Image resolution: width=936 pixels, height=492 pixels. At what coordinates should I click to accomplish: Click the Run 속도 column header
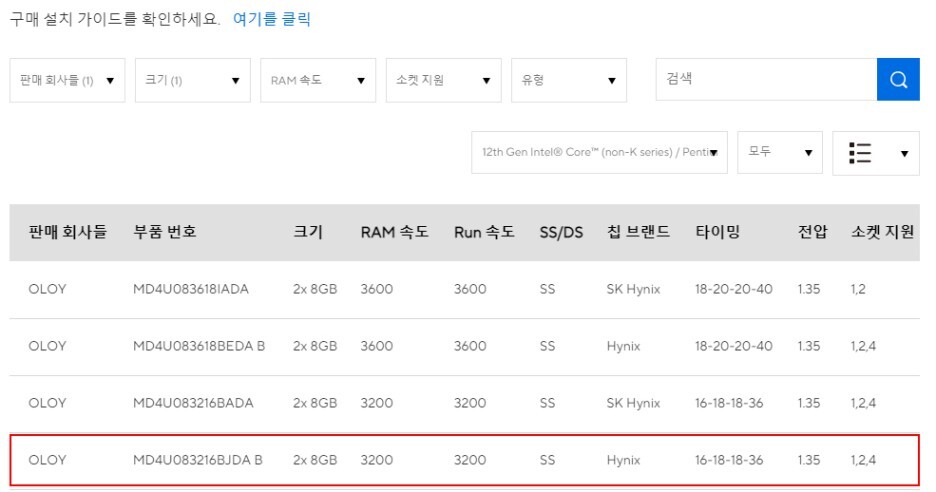(484, 232)
